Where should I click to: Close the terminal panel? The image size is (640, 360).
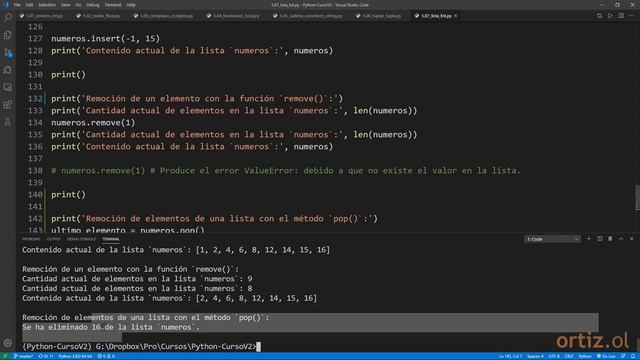[x=631, y=239]
